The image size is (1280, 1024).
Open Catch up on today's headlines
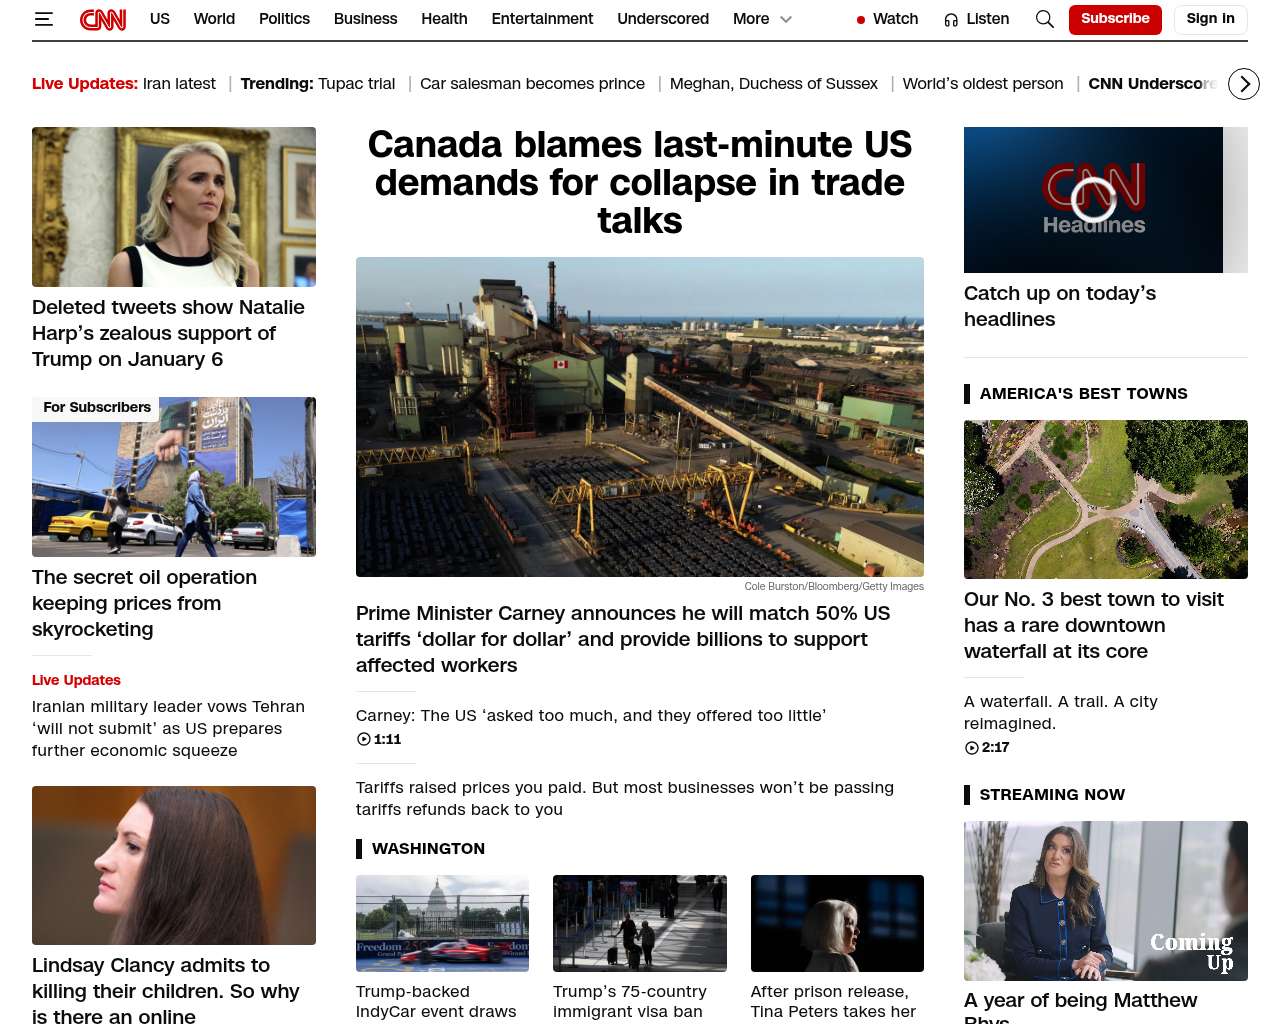(1060, 306)
